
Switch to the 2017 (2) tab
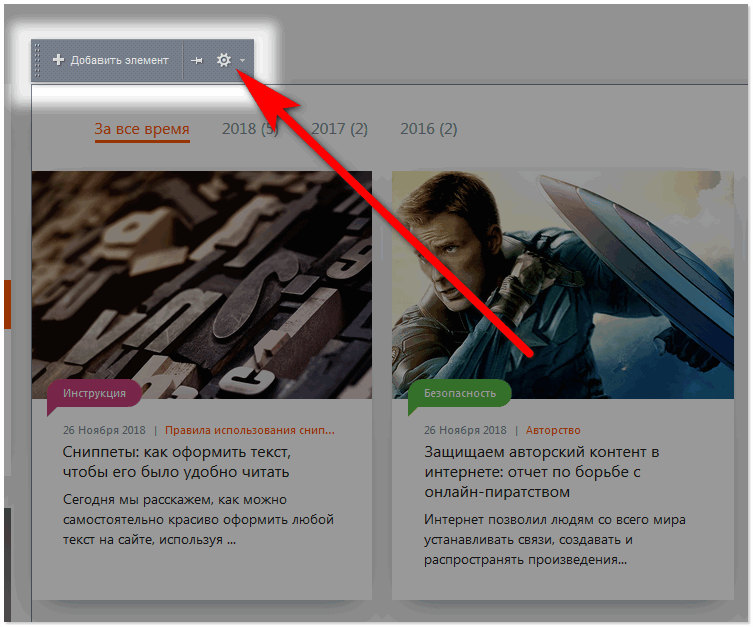340,129
